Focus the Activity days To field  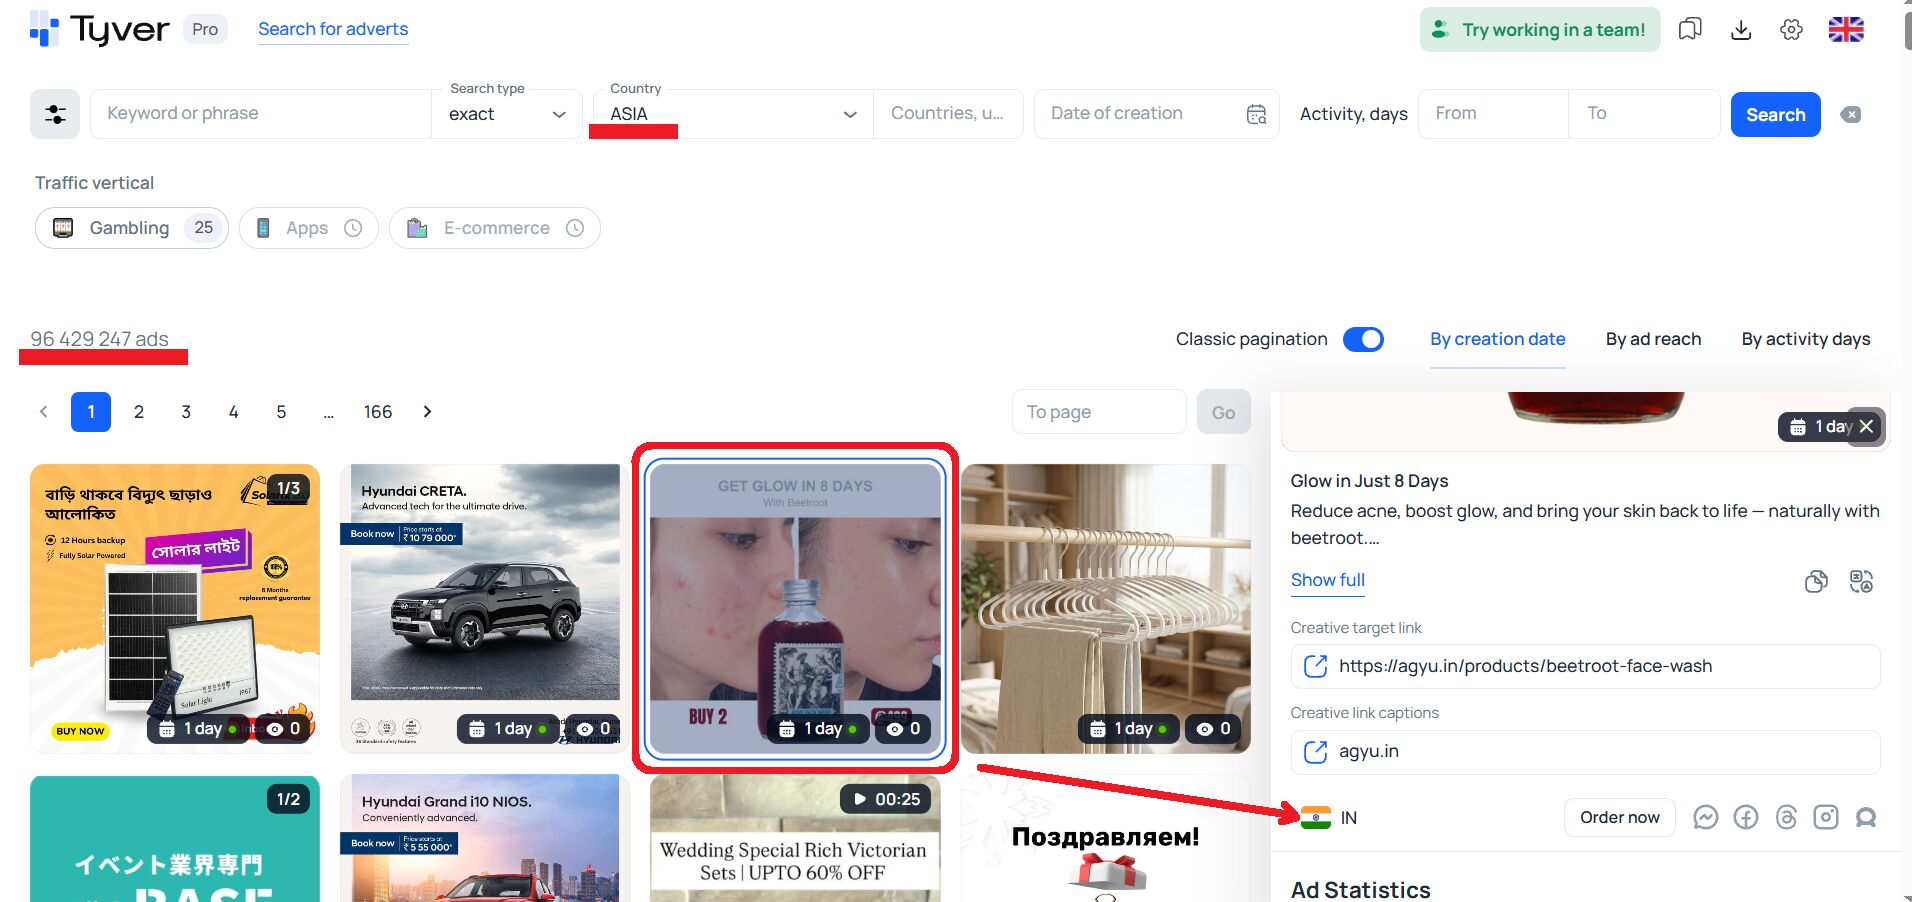[x=1645, y=114]
